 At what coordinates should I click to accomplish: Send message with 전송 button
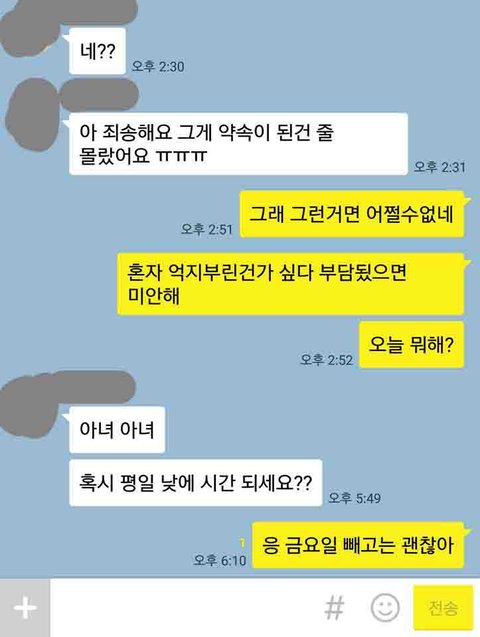[443, 608]
